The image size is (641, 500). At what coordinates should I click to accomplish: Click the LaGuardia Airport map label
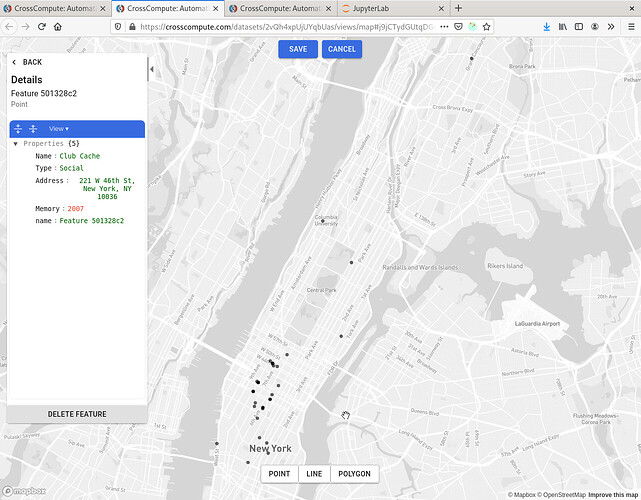(537, 323)
